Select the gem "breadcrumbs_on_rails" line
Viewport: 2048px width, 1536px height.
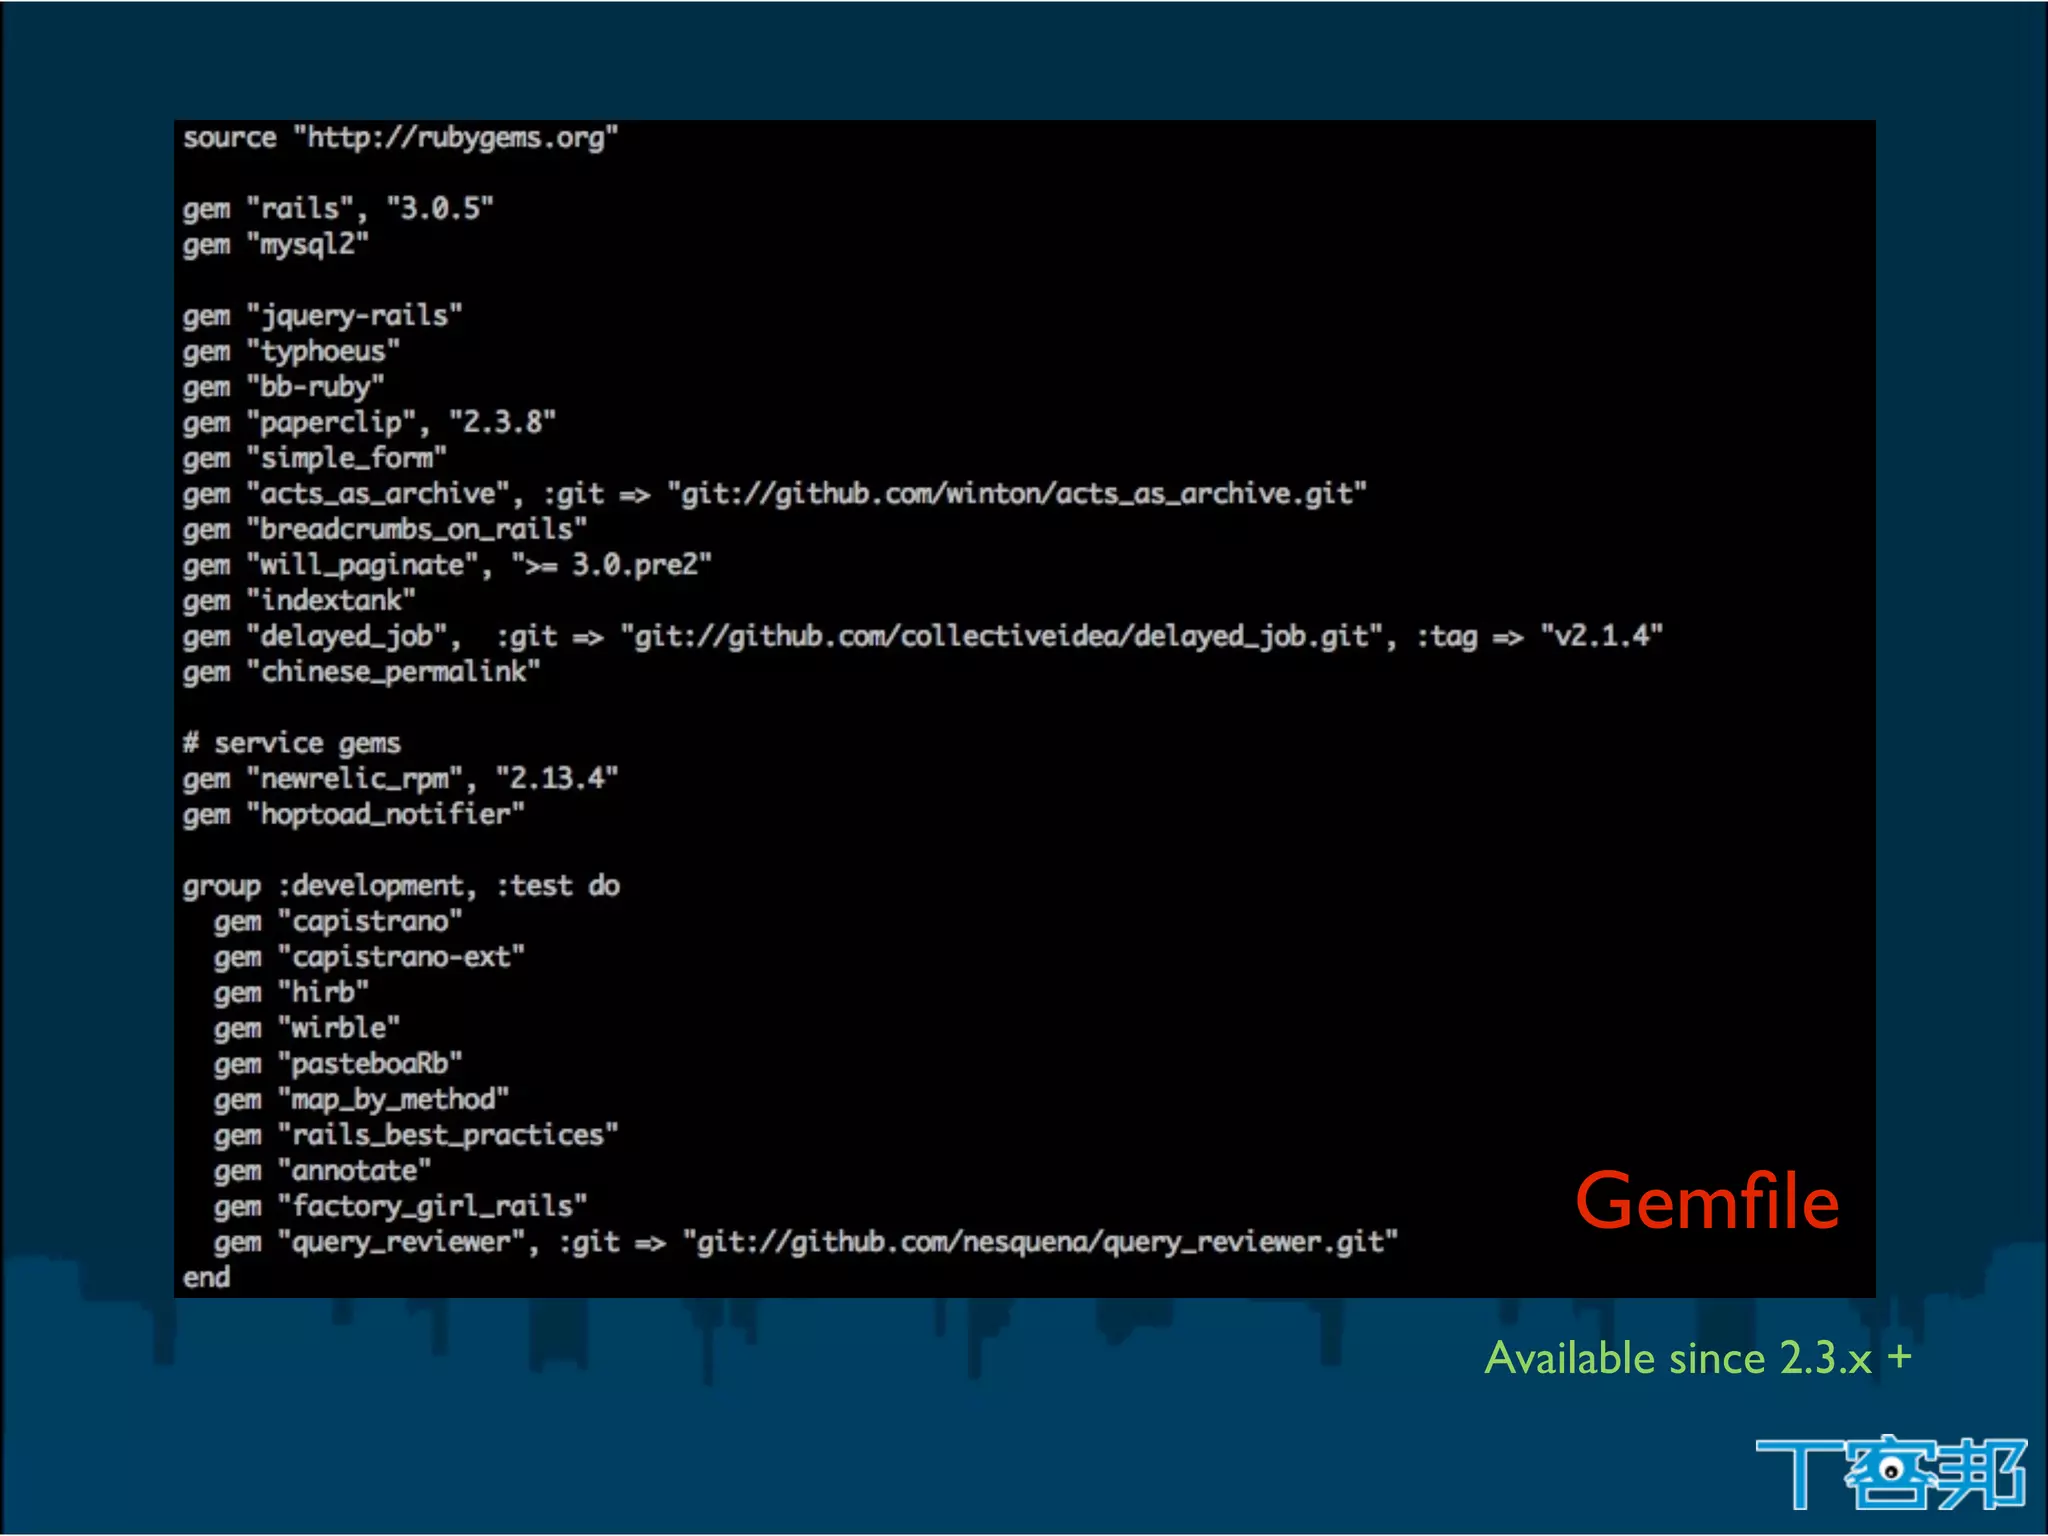click(x=385, y=530)
